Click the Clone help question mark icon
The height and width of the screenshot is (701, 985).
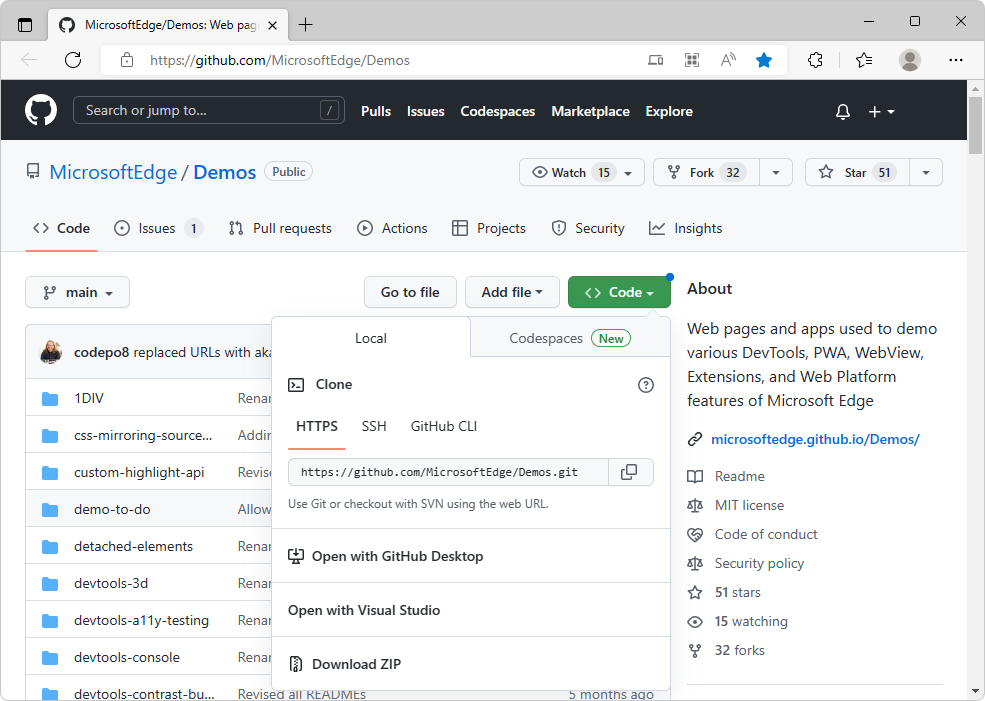(646, 384)
